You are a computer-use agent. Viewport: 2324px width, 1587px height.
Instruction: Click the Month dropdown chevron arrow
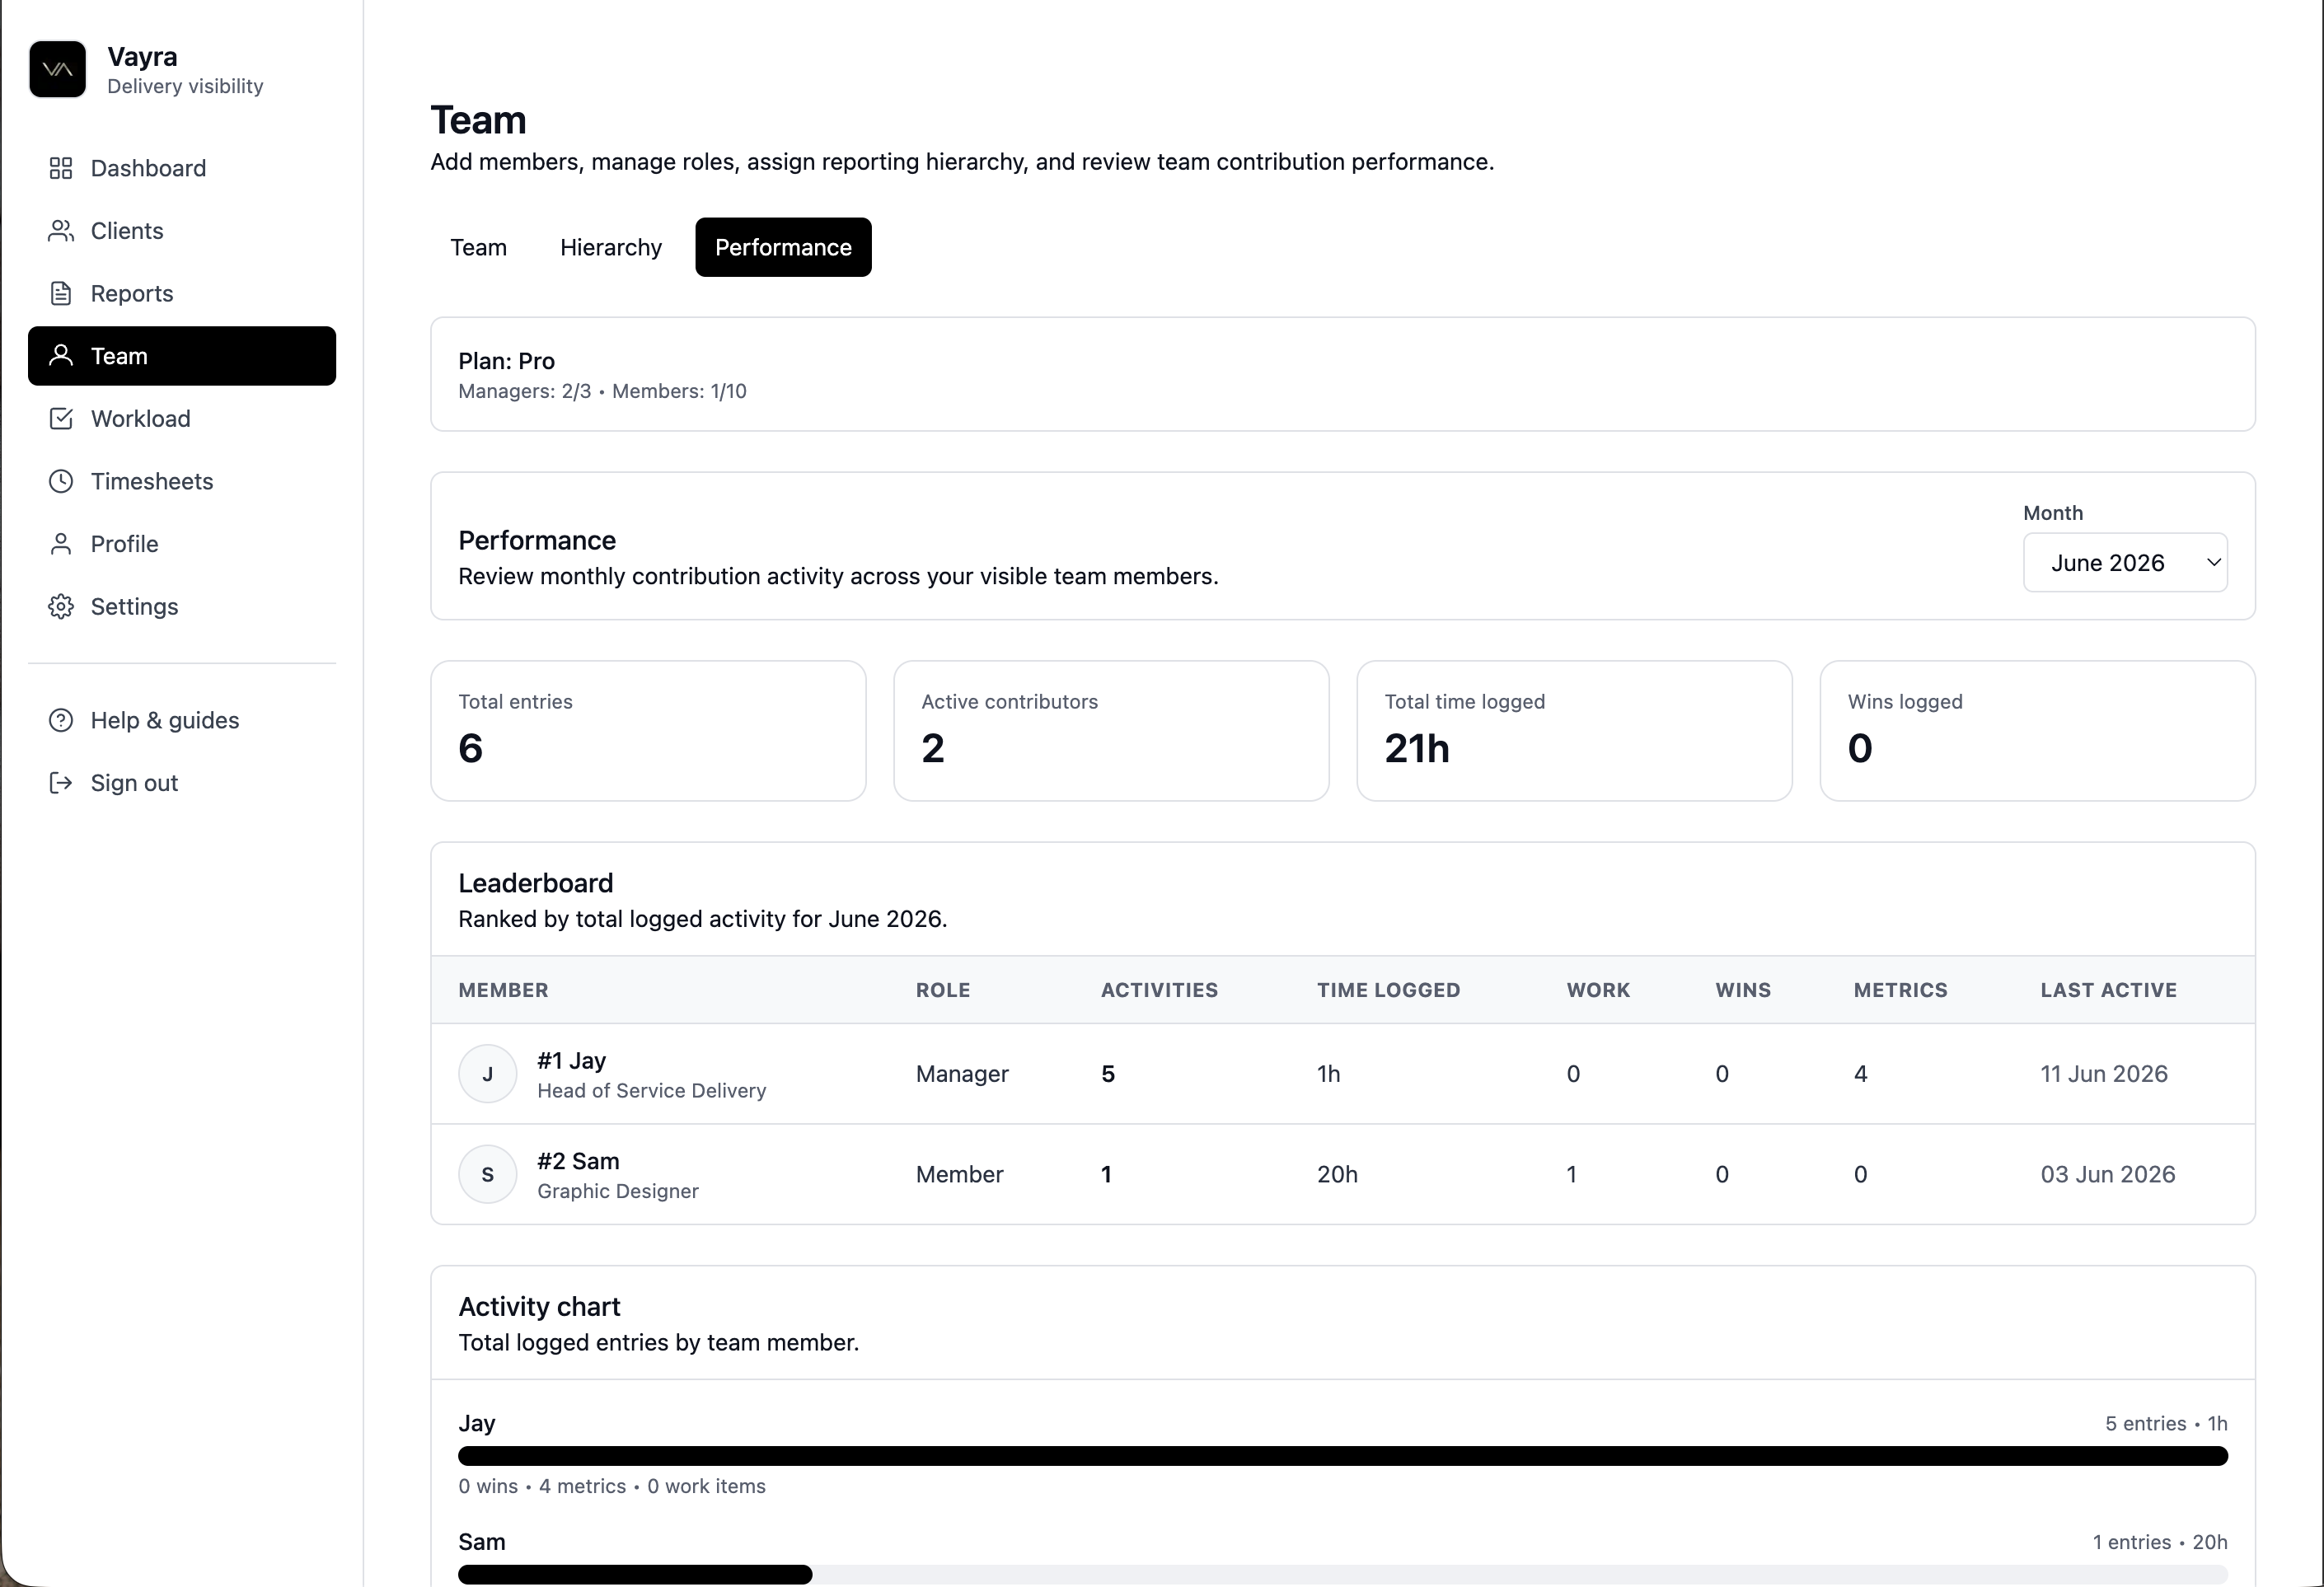[2213, 562]
